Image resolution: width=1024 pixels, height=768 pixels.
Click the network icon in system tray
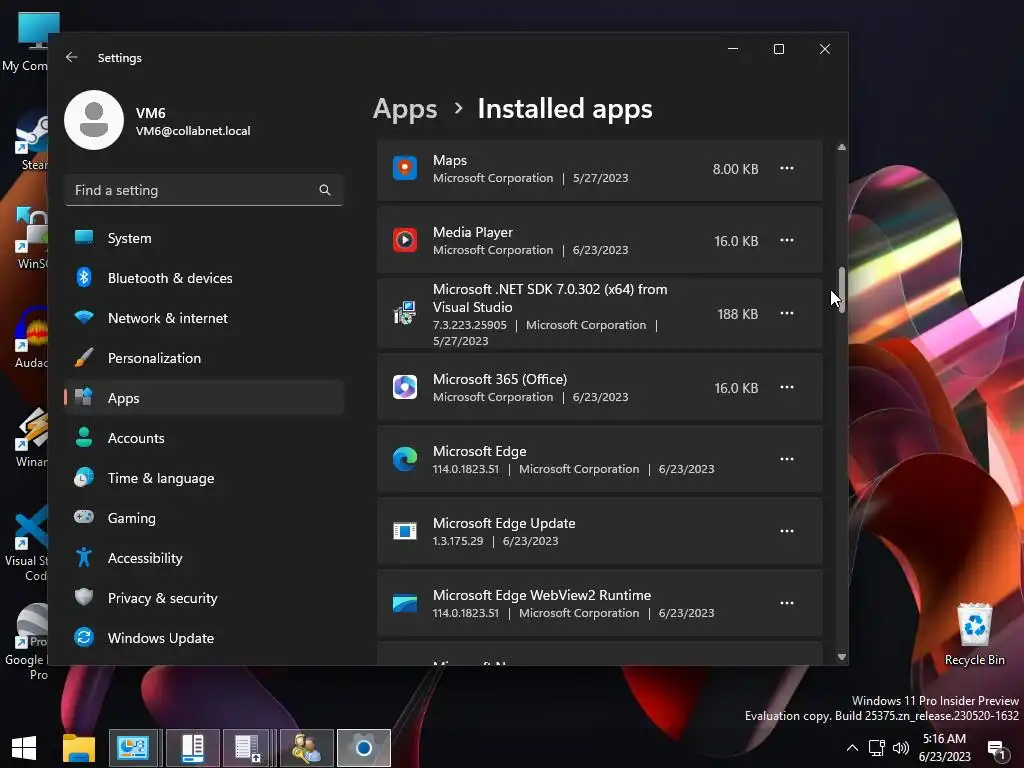(x=876, y=748)
